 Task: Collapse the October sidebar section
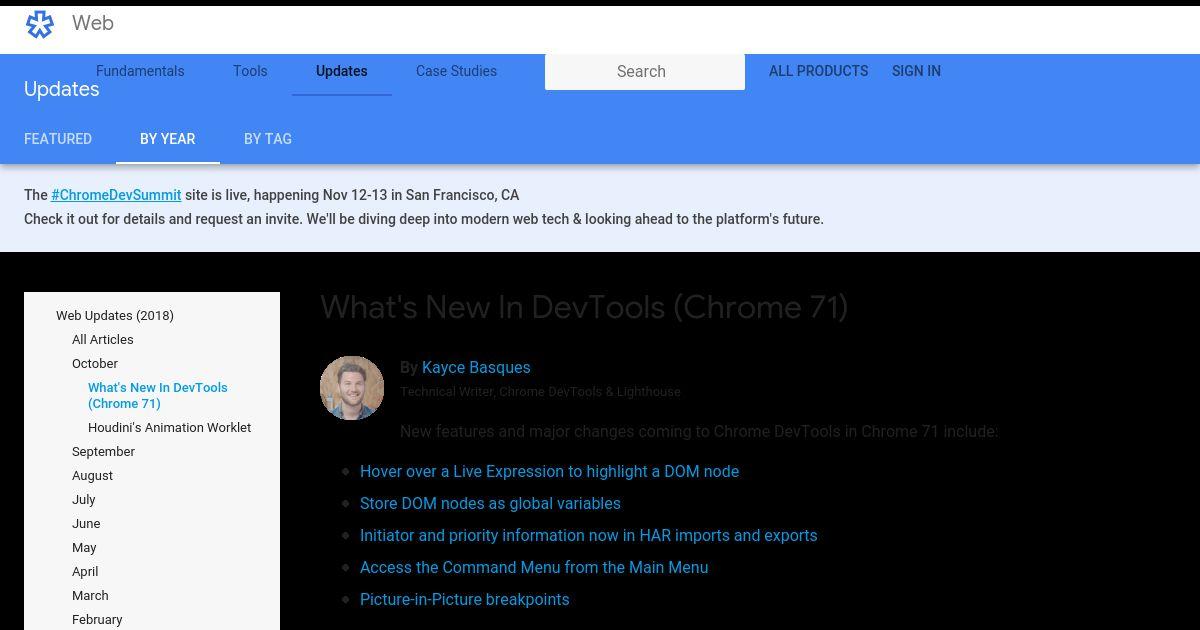[x=95, y=363]
